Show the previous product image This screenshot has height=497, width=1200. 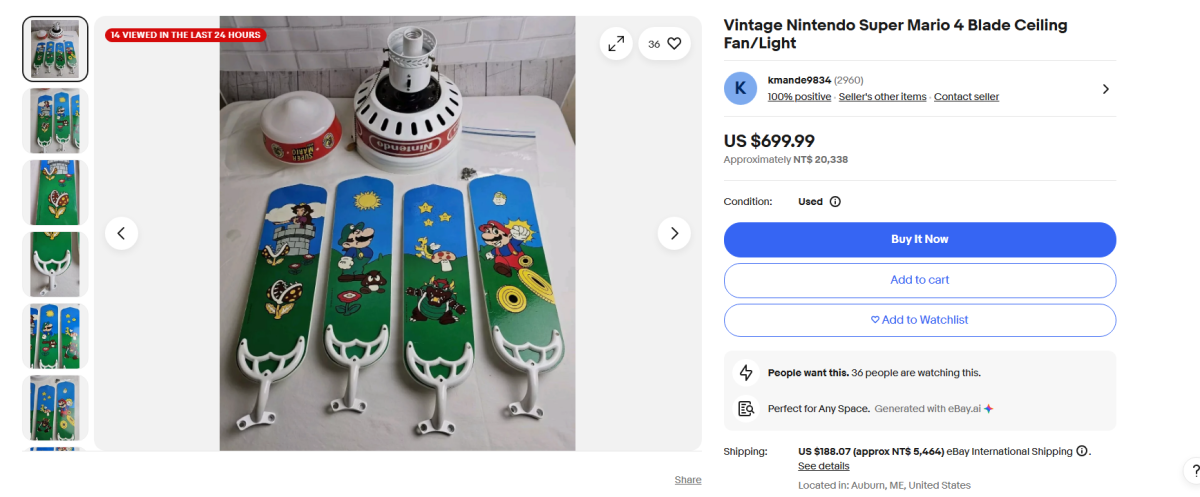(121, 233)
